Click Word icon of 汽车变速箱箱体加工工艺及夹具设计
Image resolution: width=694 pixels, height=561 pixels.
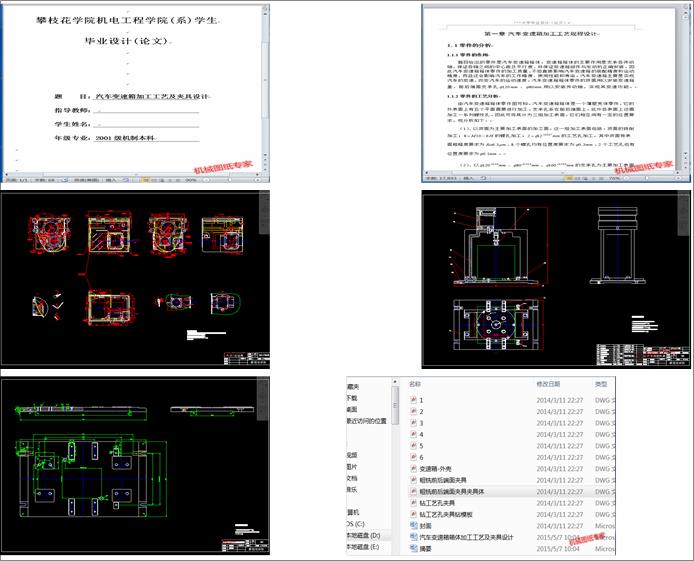pos(414,537)
